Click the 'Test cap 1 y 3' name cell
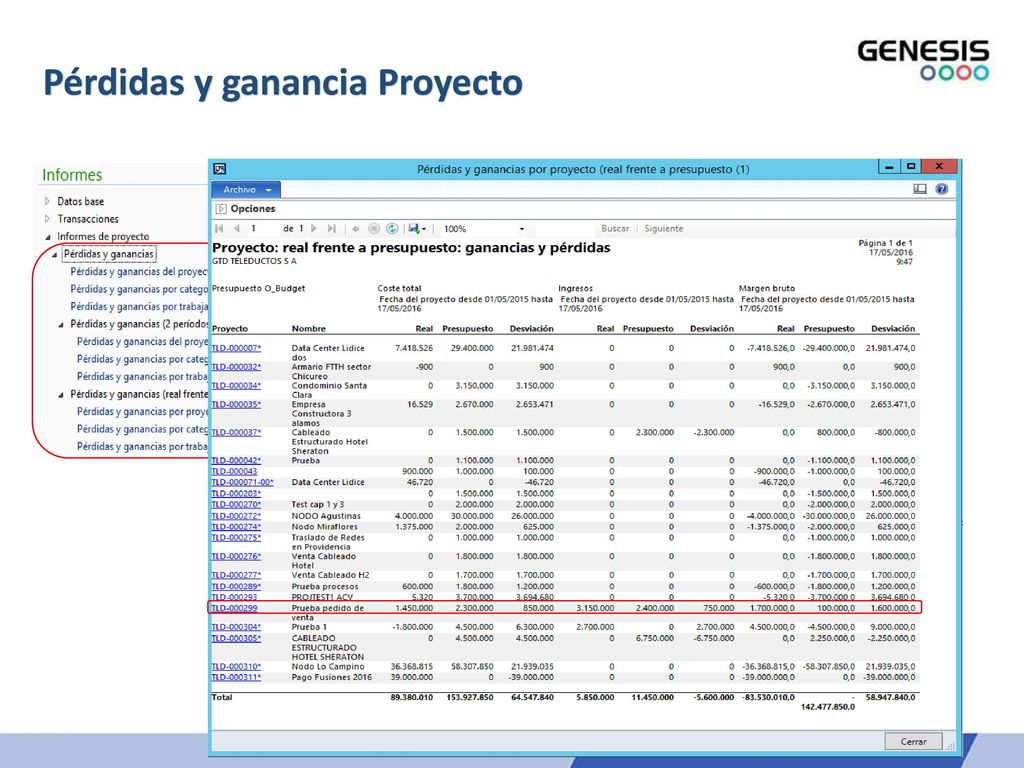1024x768 pixels. [317, 504]
